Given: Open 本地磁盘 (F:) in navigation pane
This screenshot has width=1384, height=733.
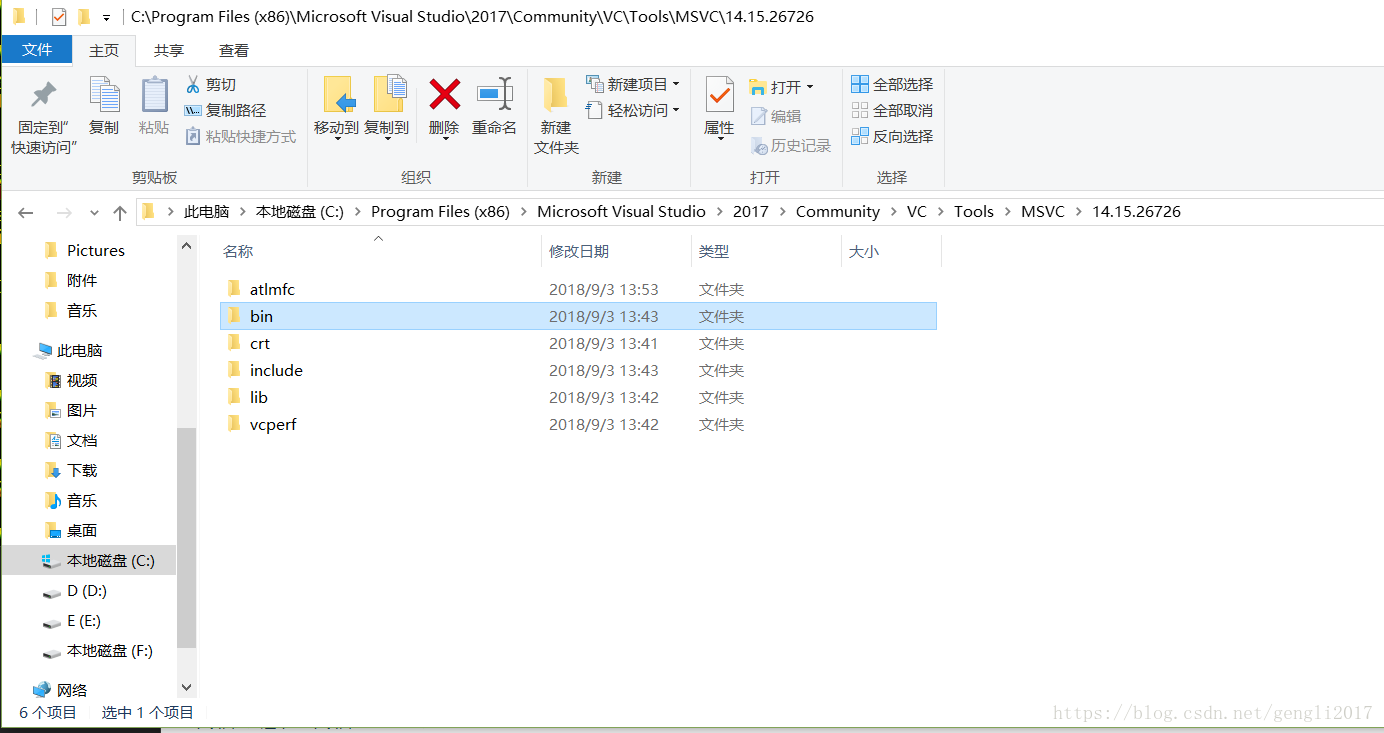Looking at the screenshot, I should coord(110,650).
